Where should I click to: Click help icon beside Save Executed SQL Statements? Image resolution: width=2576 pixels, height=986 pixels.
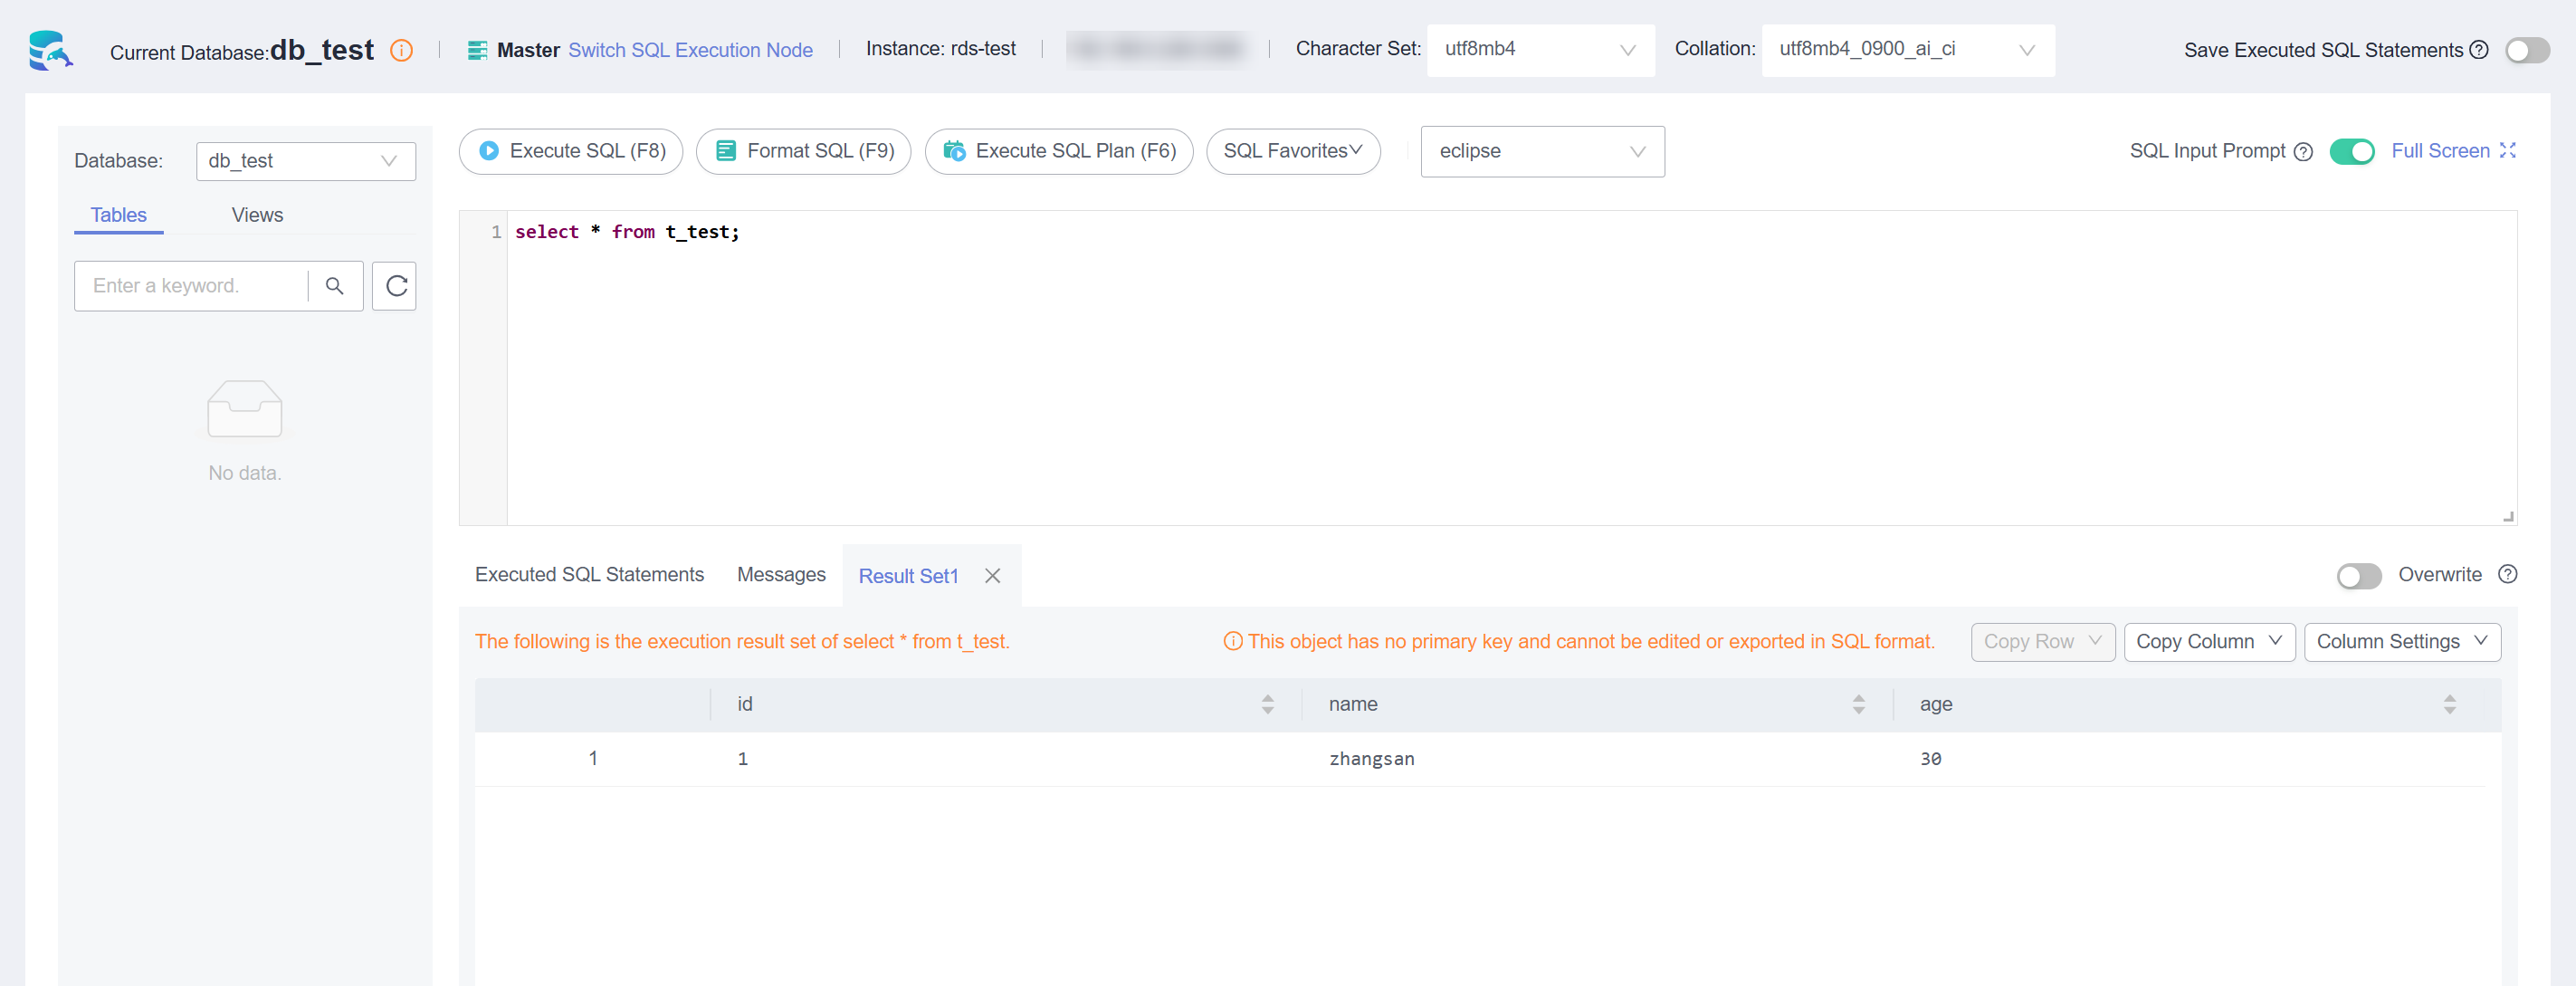2479,50
